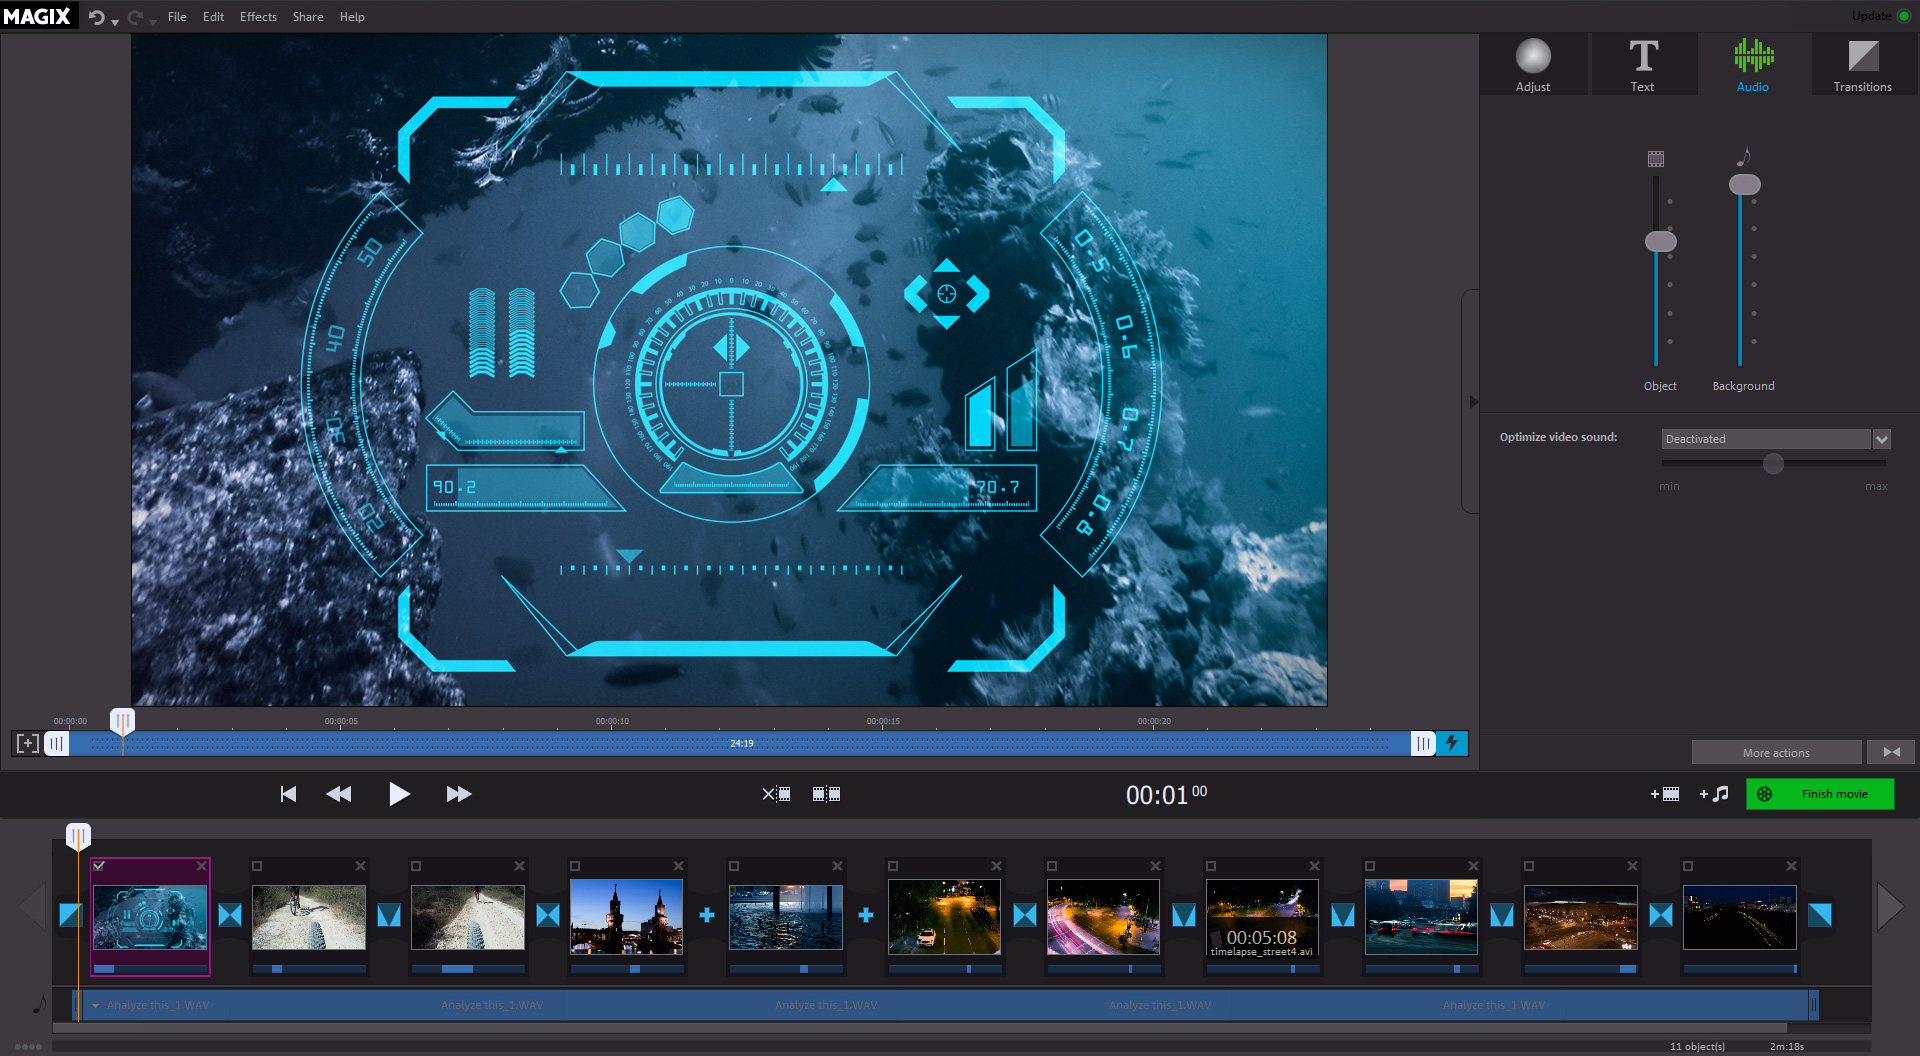Screen dimensions: 1920x1056
Task: Click the lightning bolt icon on the trim bar
Action: point(1452,743)
